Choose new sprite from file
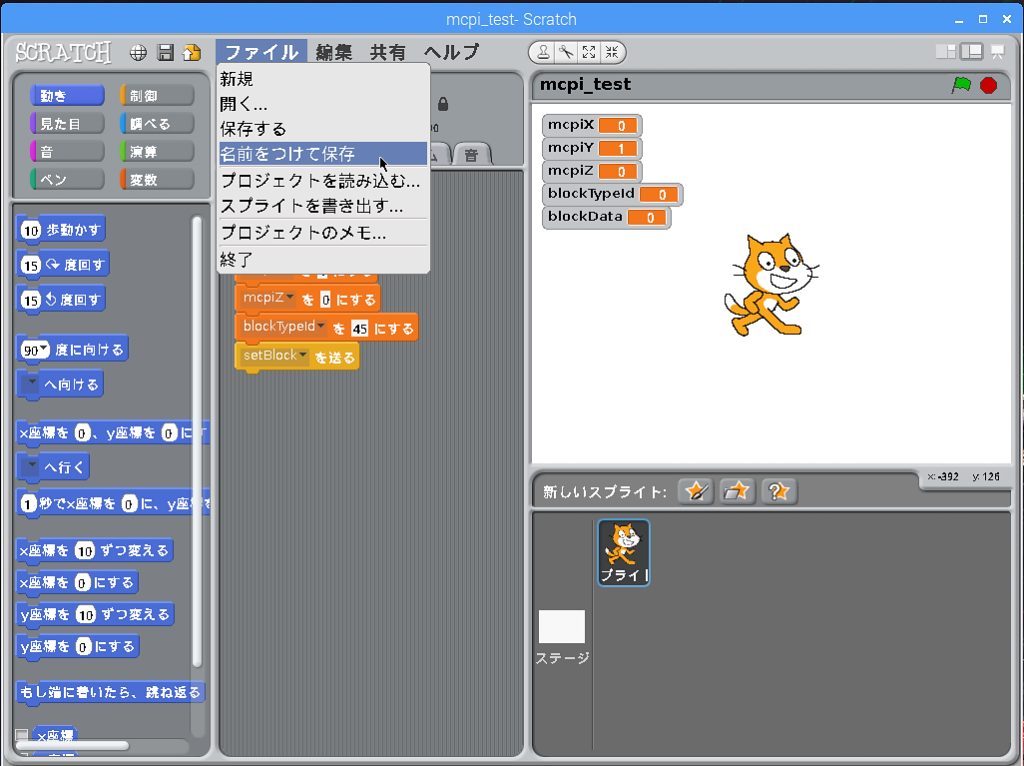Viewport: 1024px width, 766px height. tap(737, 491)
